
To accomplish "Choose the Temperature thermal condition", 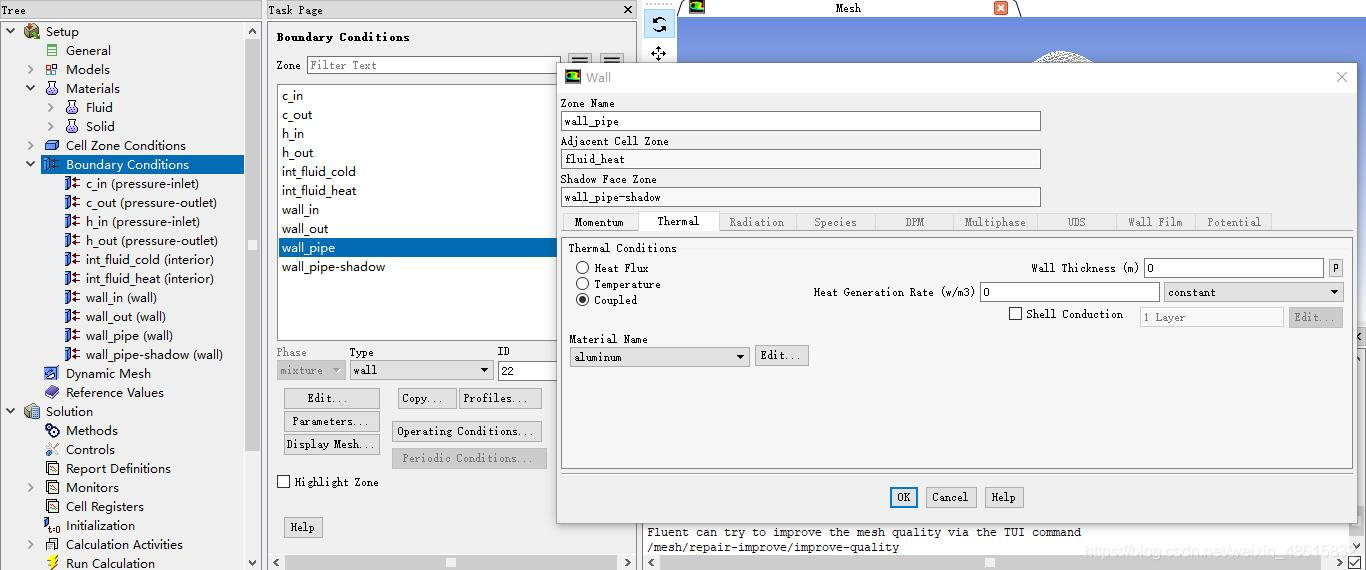I will [582, 284].
